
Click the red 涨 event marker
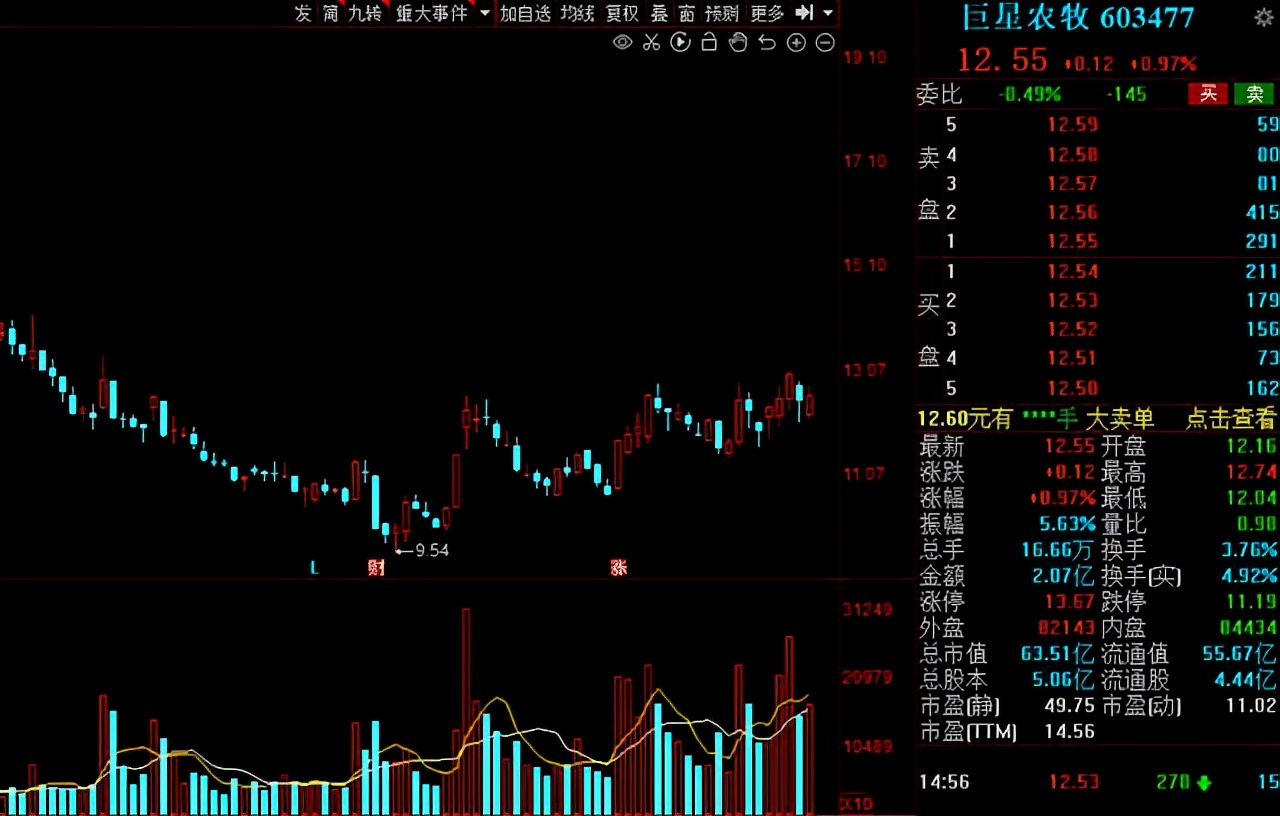tap(619, 568)
